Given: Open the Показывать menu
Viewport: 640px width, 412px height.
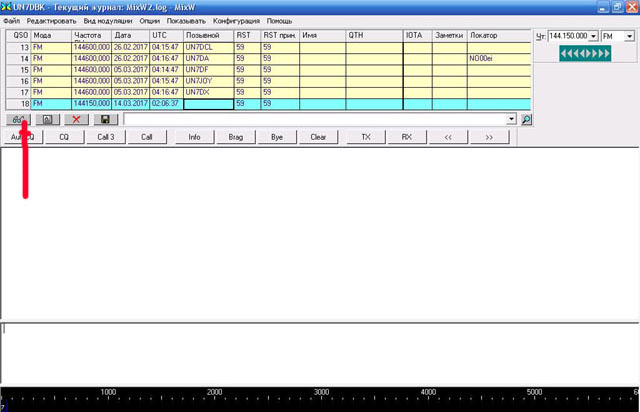Looking at the screenshot, I should pyautogui.click(x=186, y=21).
